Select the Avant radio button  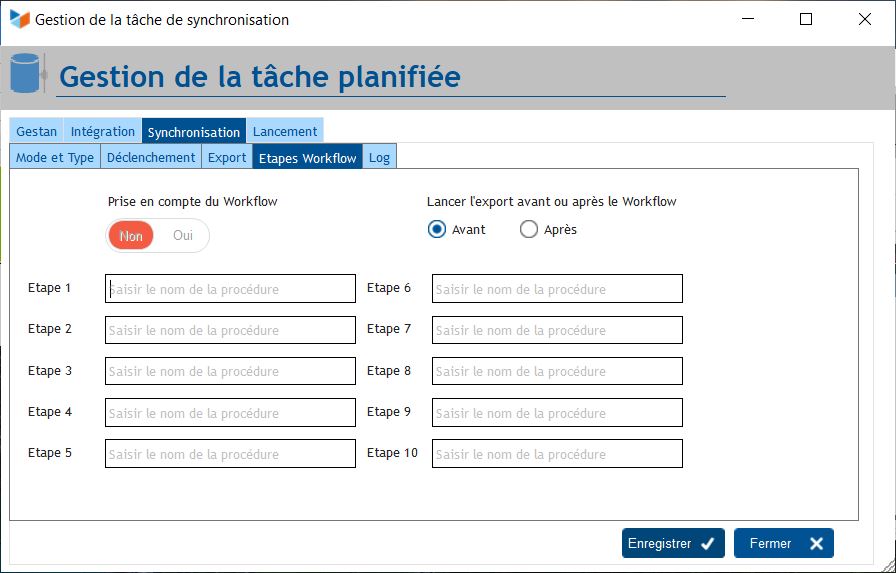pos(437,229)
